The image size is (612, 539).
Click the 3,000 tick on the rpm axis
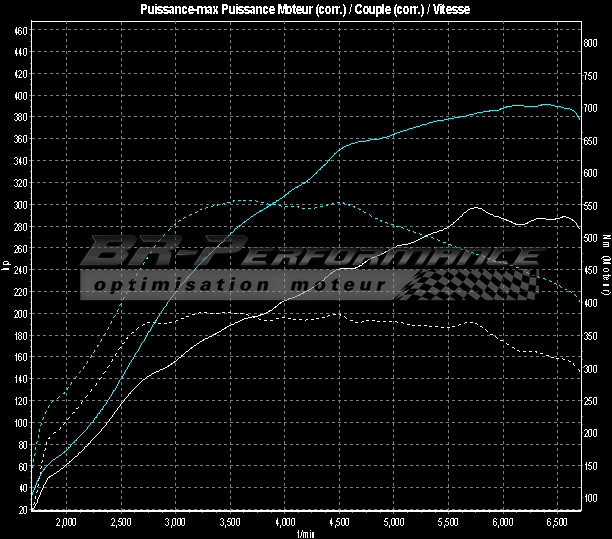(175, 521)
